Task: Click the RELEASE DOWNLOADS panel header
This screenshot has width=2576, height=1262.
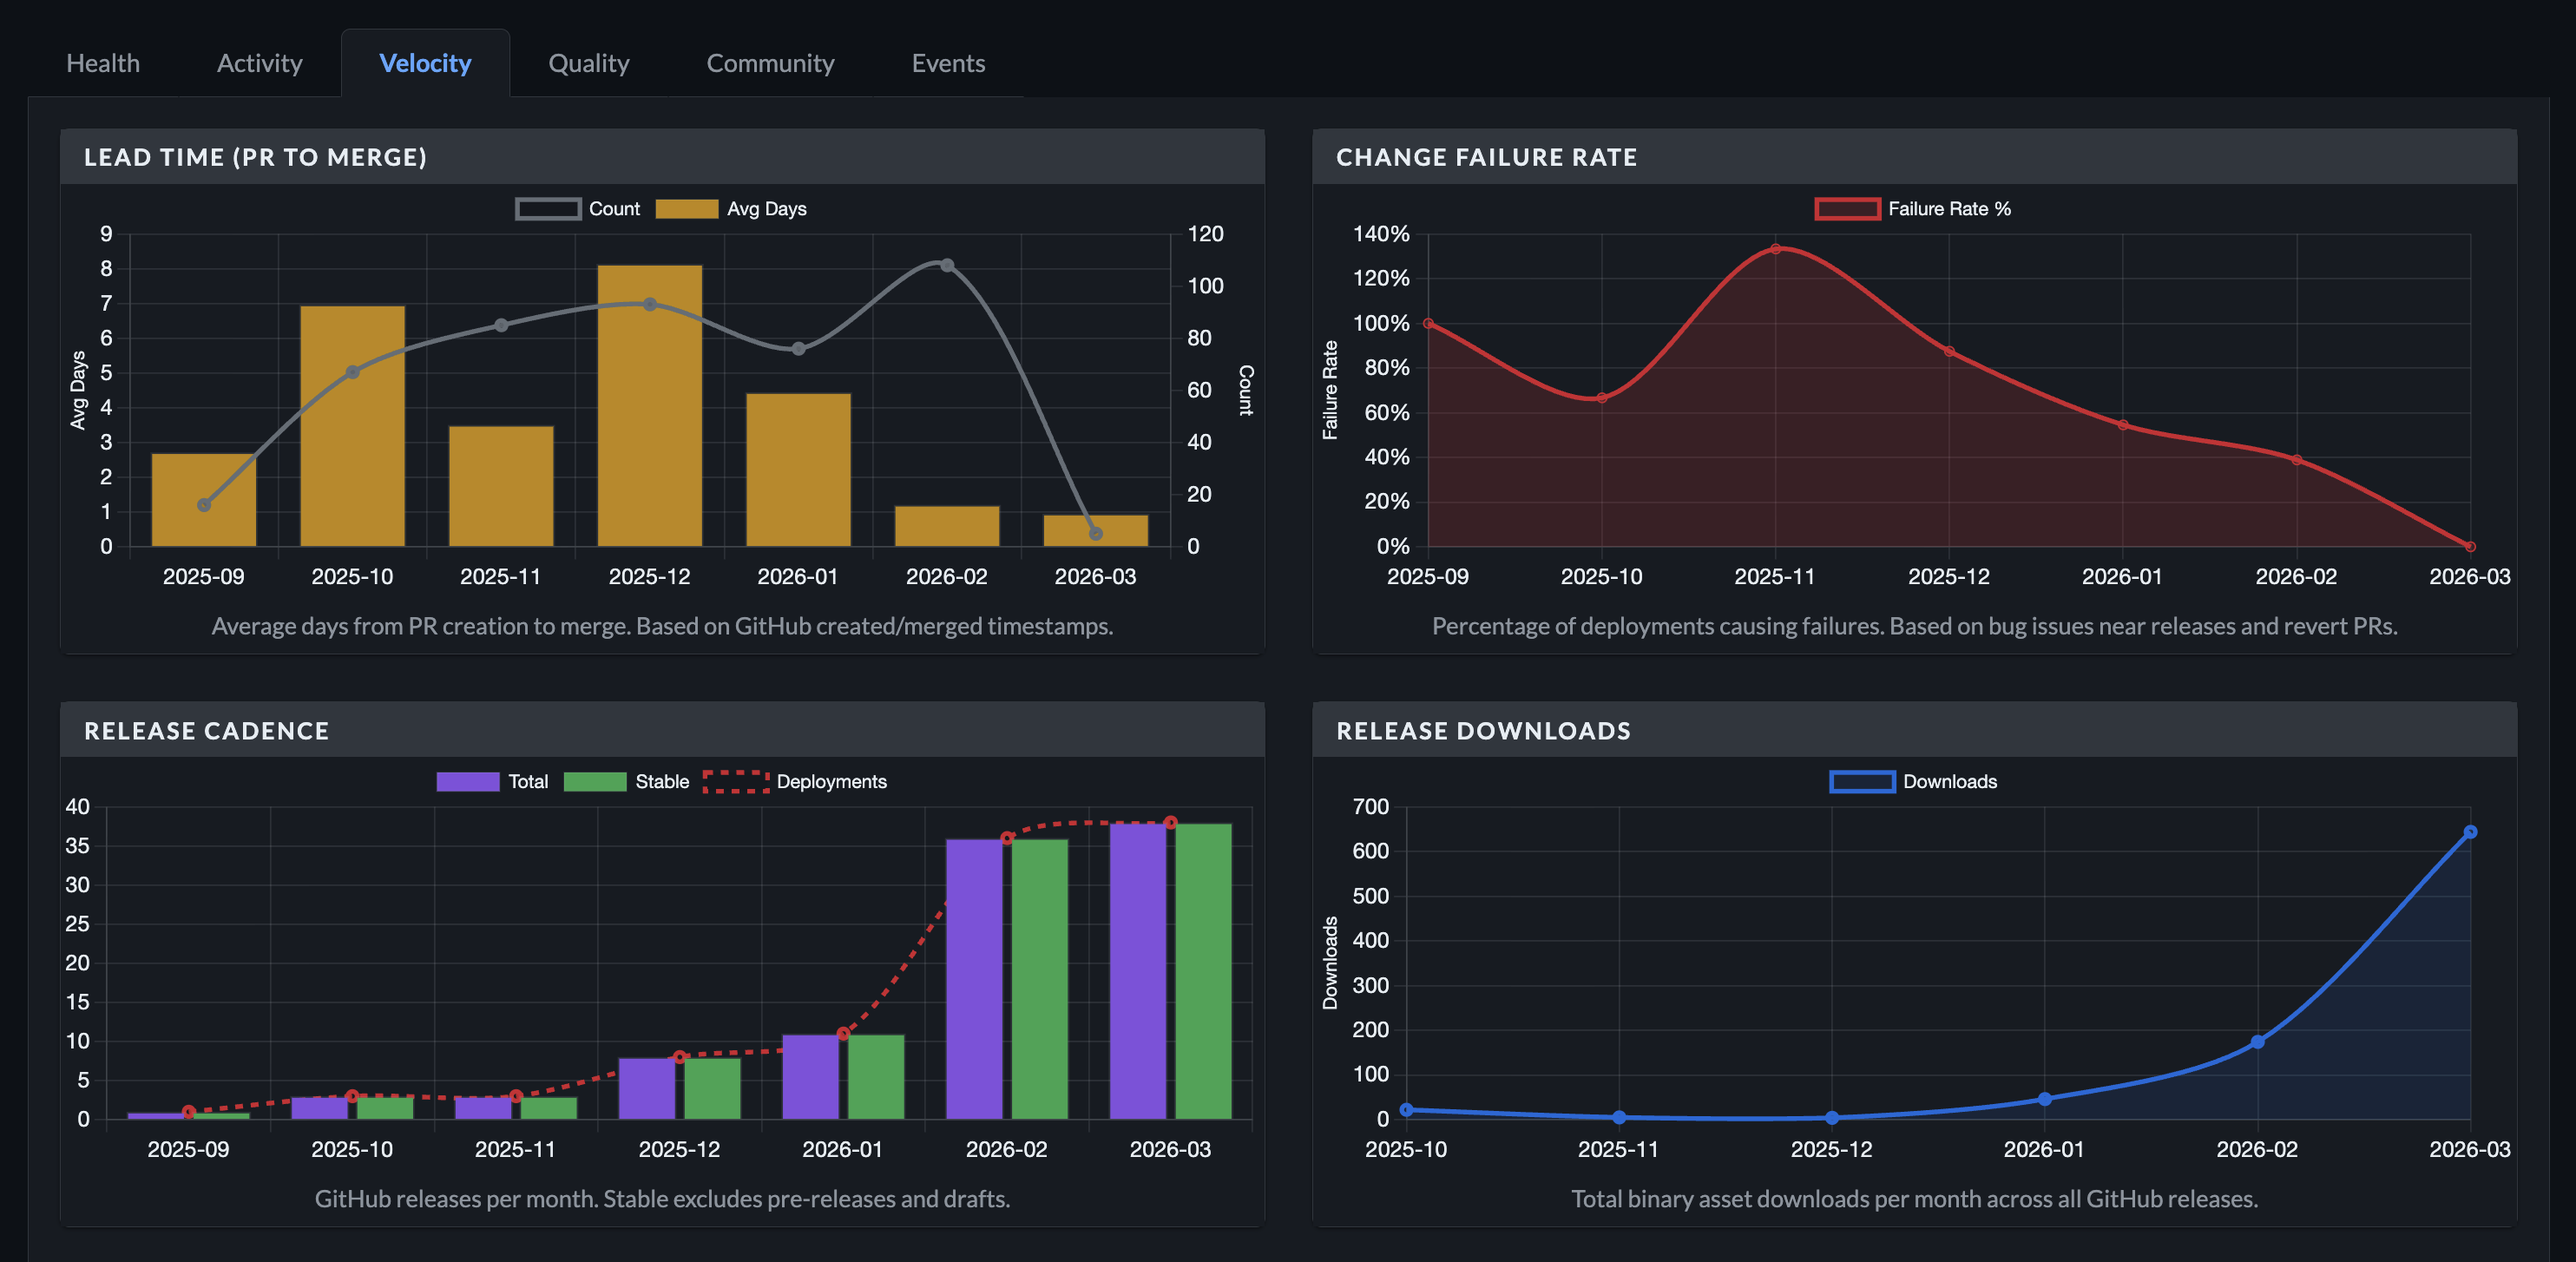Action: pyautogui.click(x=1484, y=730)
